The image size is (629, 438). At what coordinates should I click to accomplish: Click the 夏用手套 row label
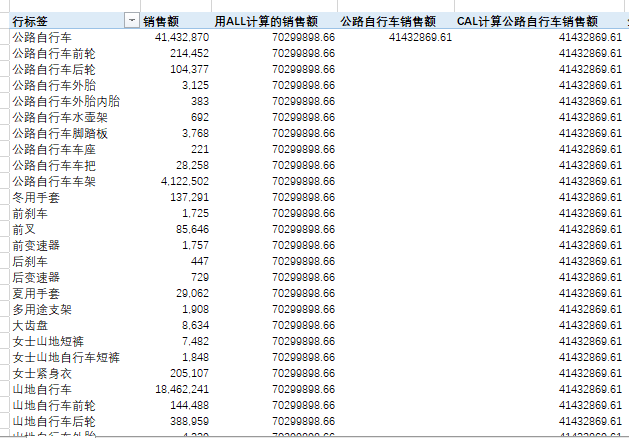pos(36,294)
